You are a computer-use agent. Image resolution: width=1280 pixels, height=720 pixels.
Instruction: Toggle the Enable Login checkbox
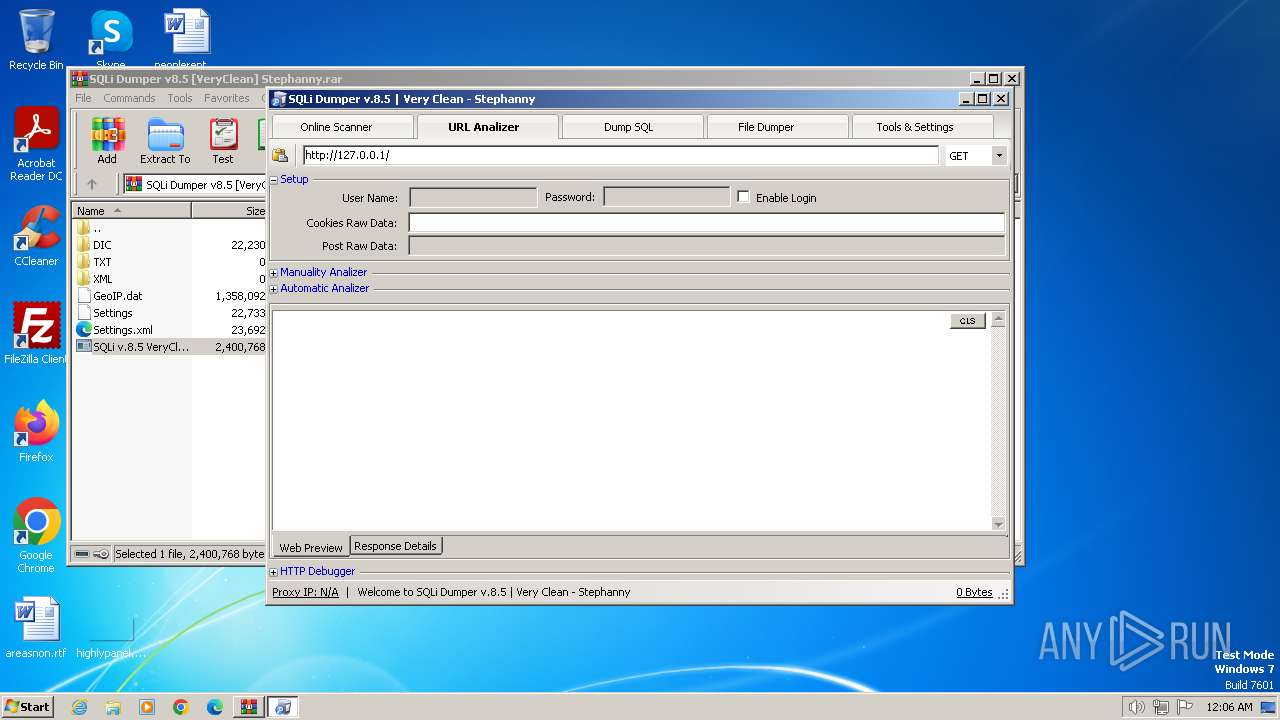coord(743,197)
